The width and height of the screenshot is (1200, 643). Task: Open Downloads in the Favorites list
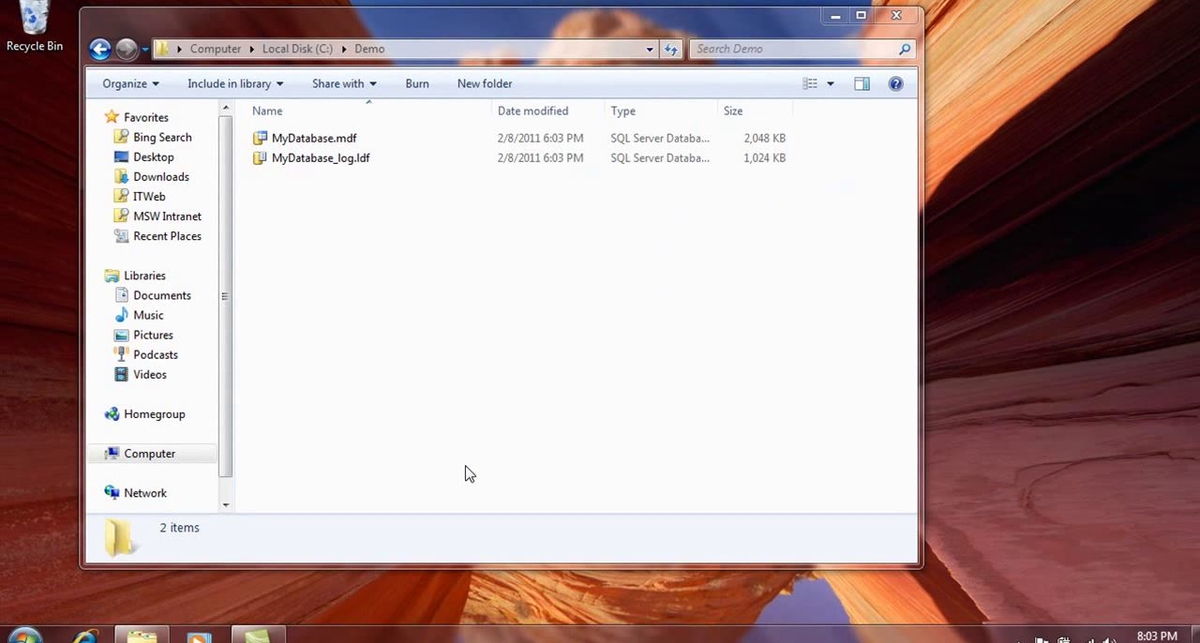point(160,177)
